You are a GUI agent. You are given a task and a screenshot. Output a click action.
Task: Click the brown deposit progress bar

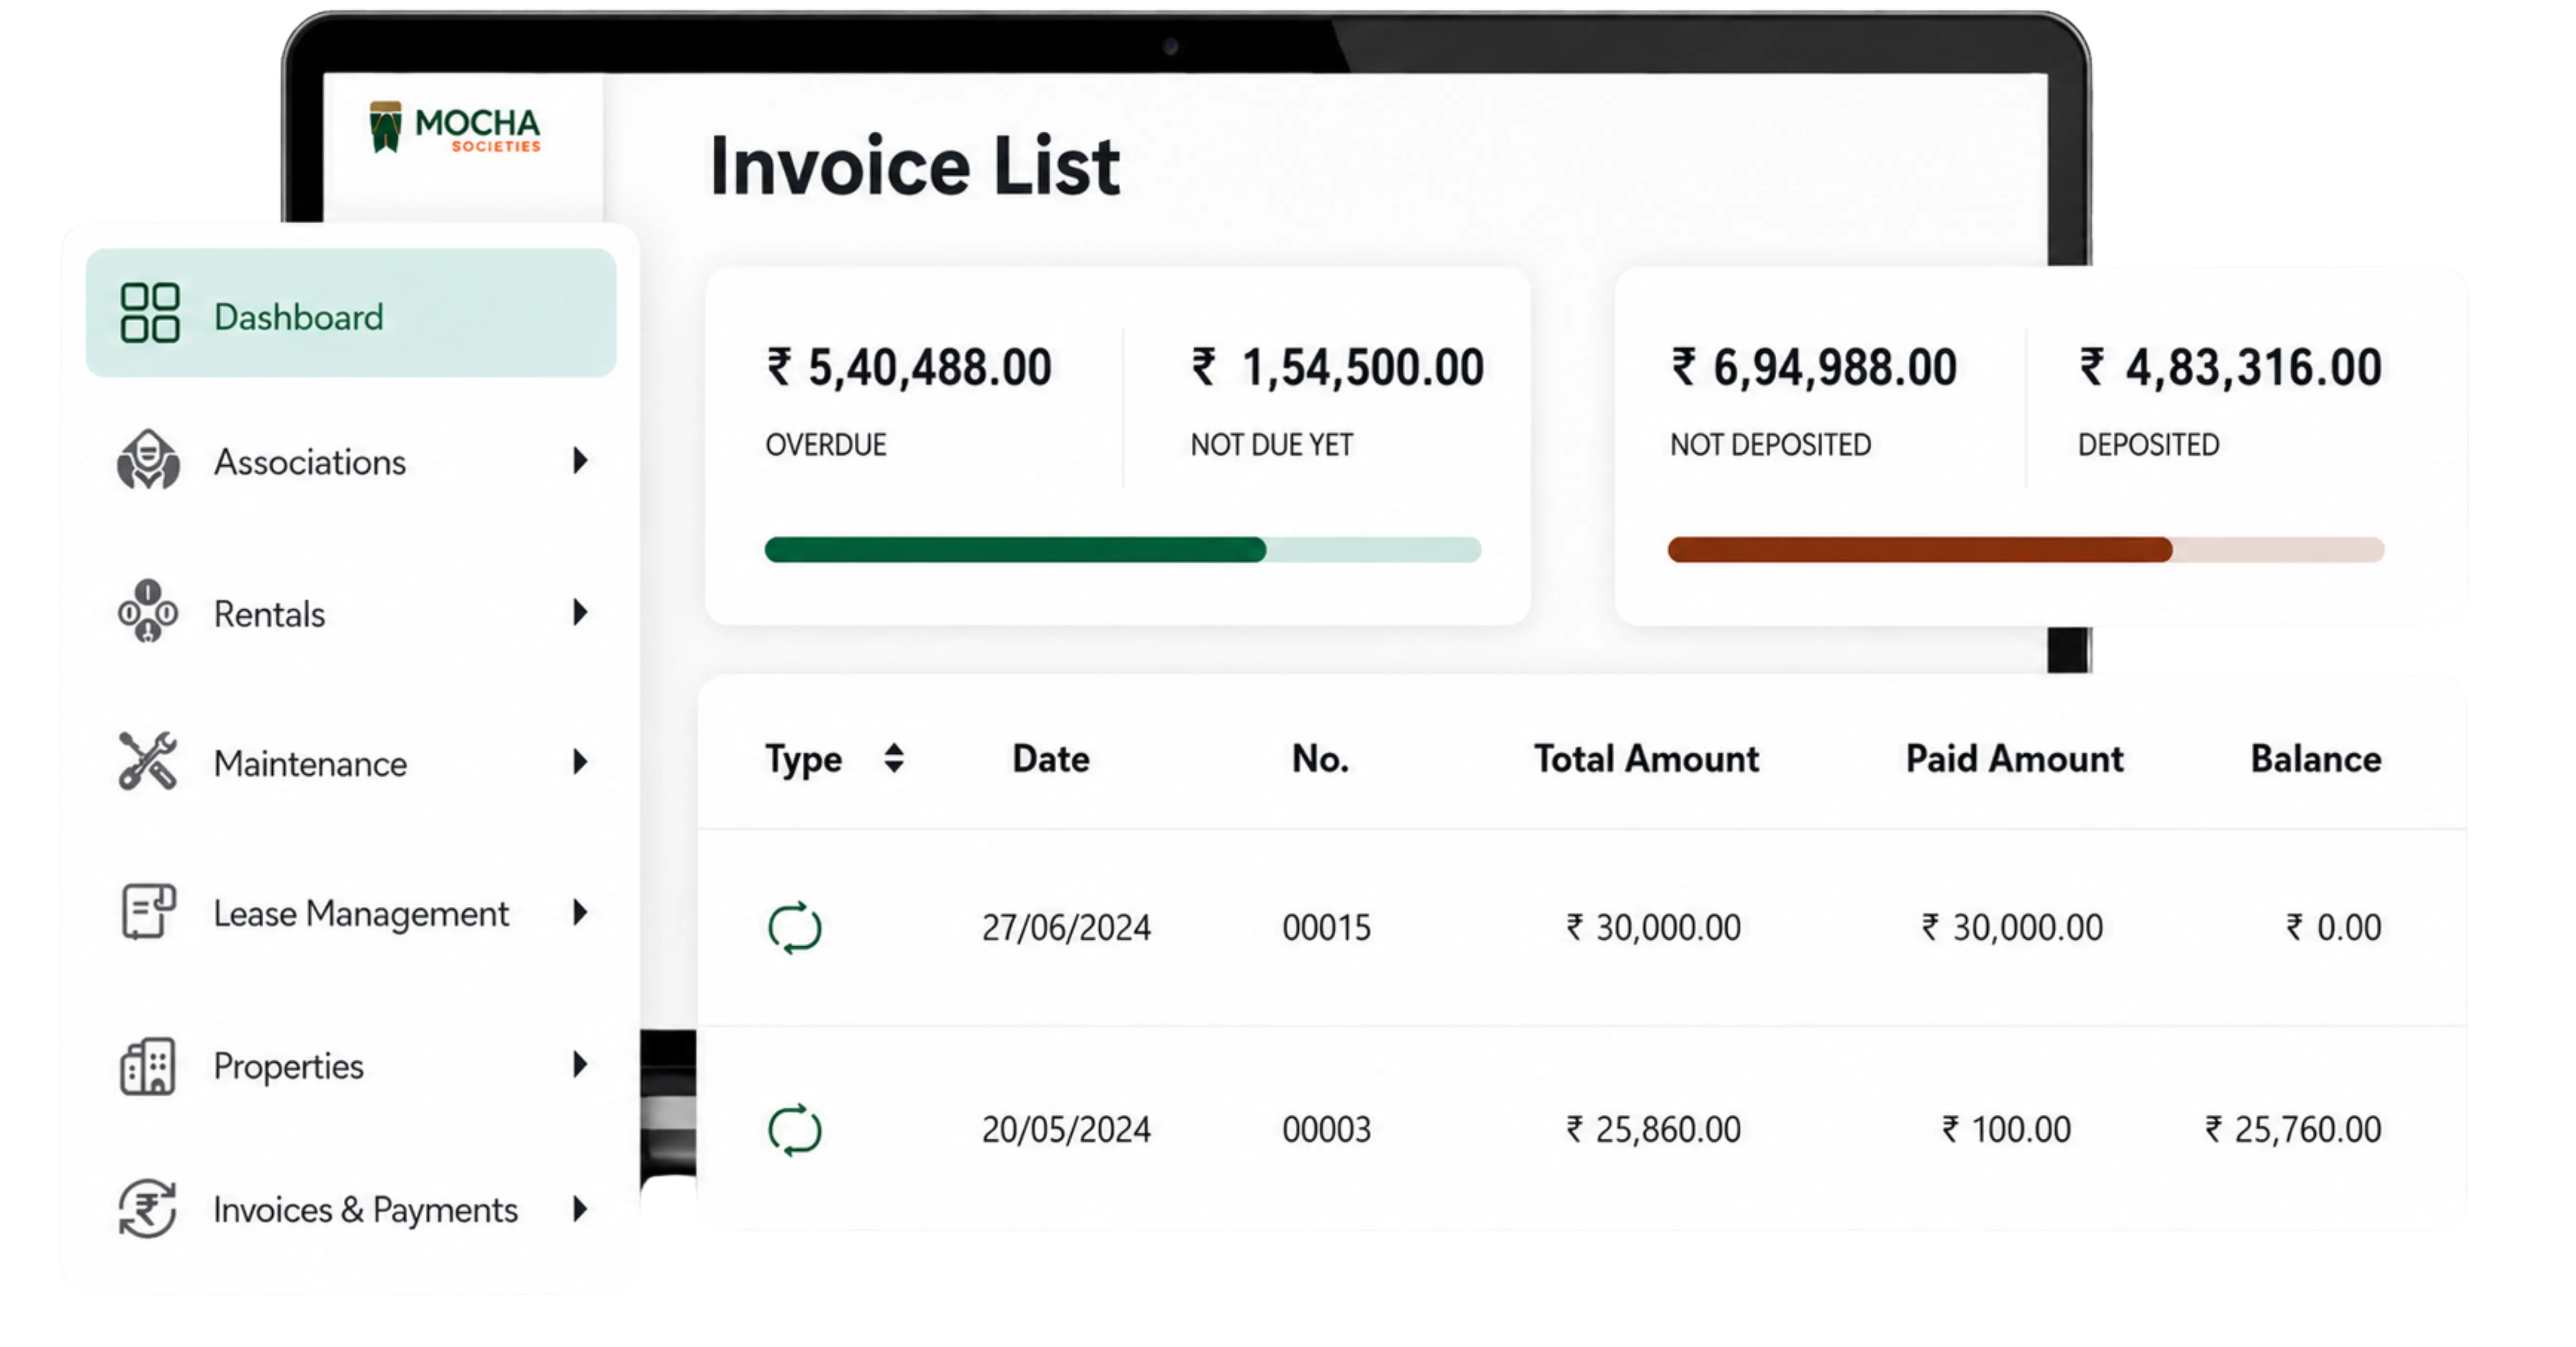coord(2026,550)
